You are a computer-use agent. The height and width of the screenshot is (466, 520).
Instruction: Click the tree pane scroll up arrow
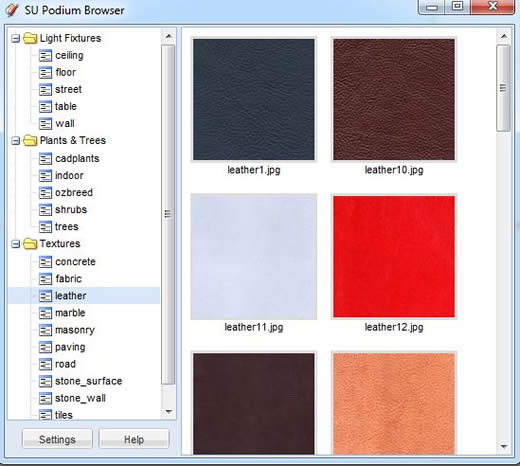169,36
